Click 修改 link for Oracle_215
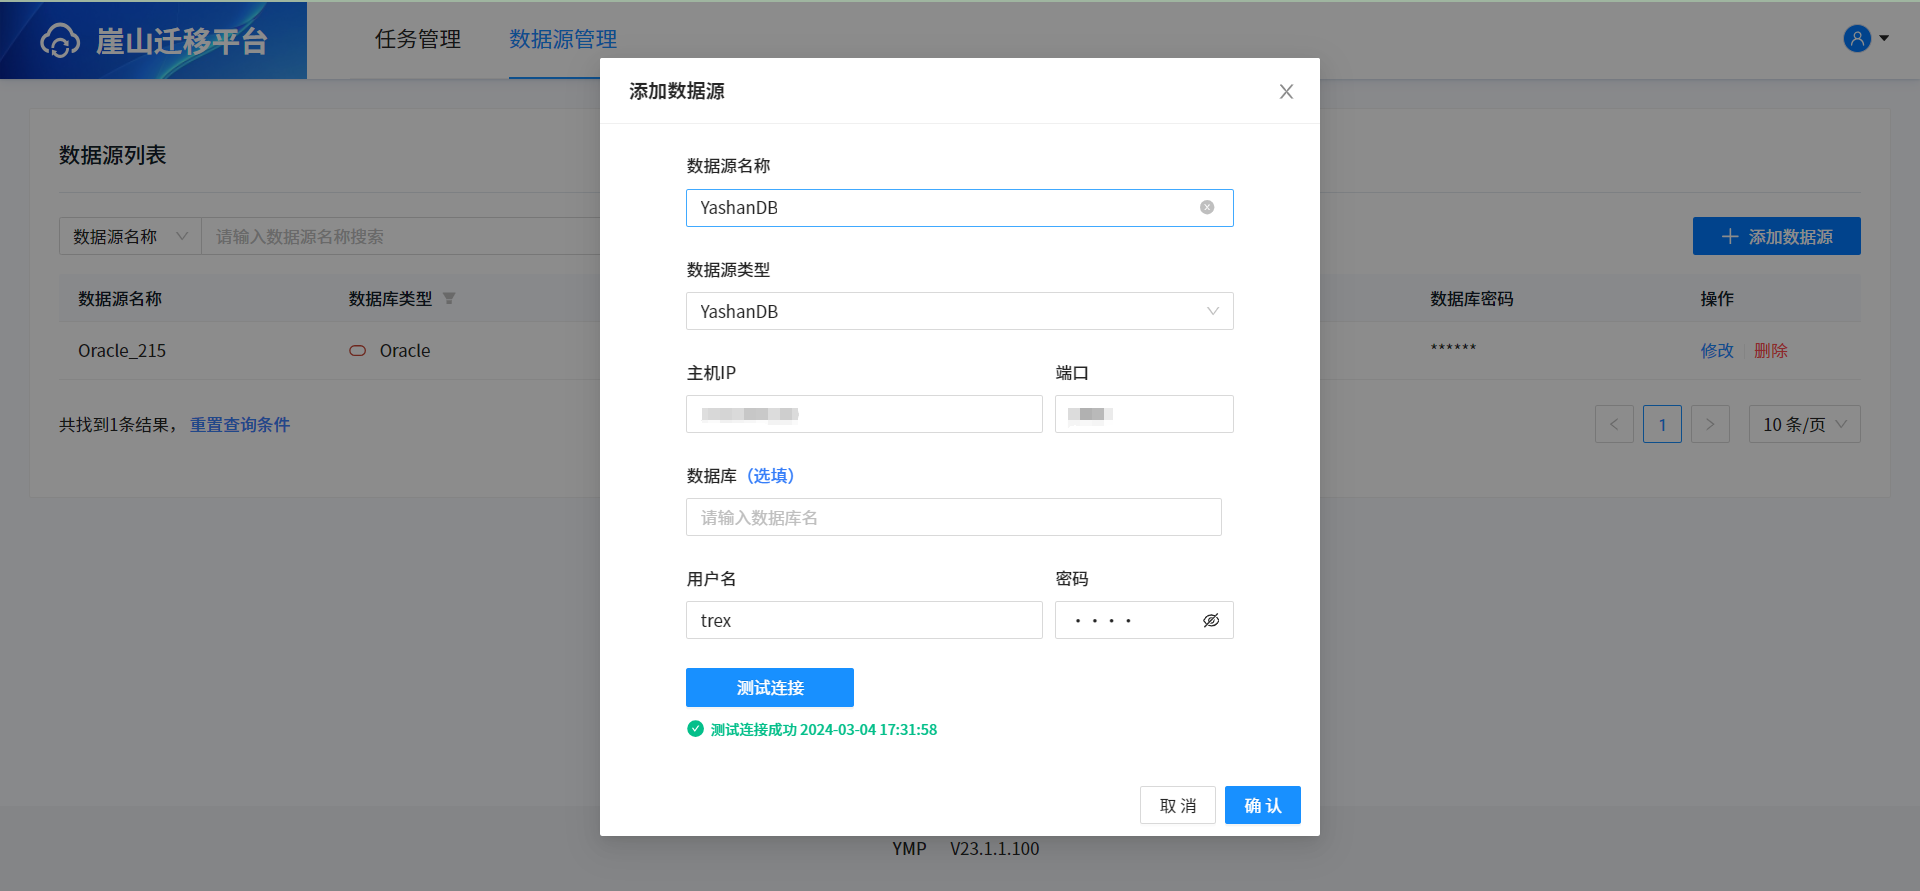The width and height of the screenshot is (1920, 891). pos(1717,350)
